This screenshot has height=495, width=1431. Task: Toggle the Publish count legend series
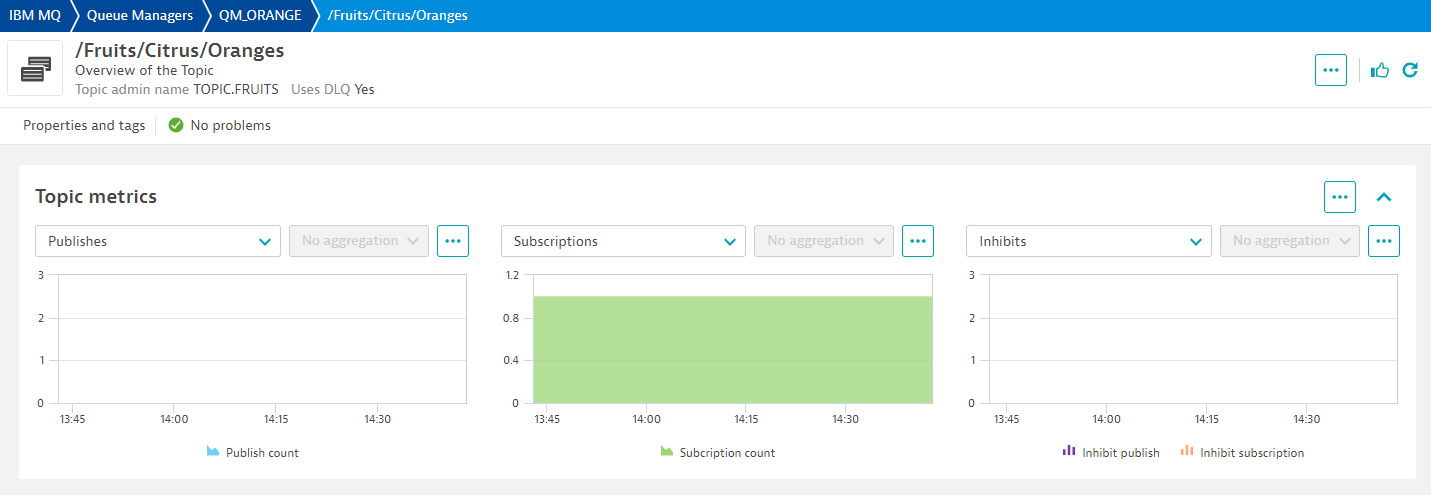coord(253,453)
